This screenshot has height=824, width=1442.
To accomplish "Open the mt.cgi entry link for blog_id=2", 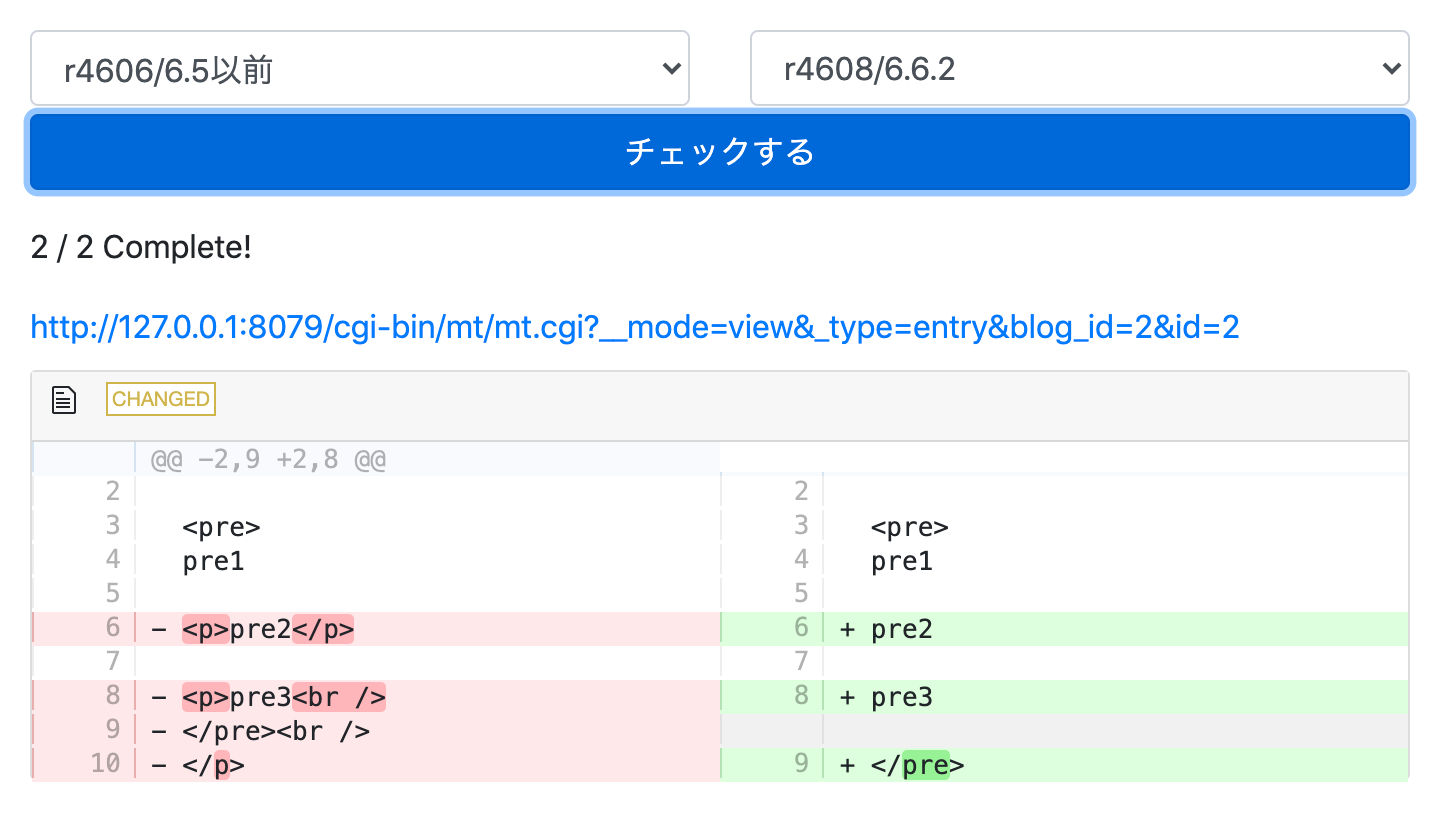I will coord(634,326).
